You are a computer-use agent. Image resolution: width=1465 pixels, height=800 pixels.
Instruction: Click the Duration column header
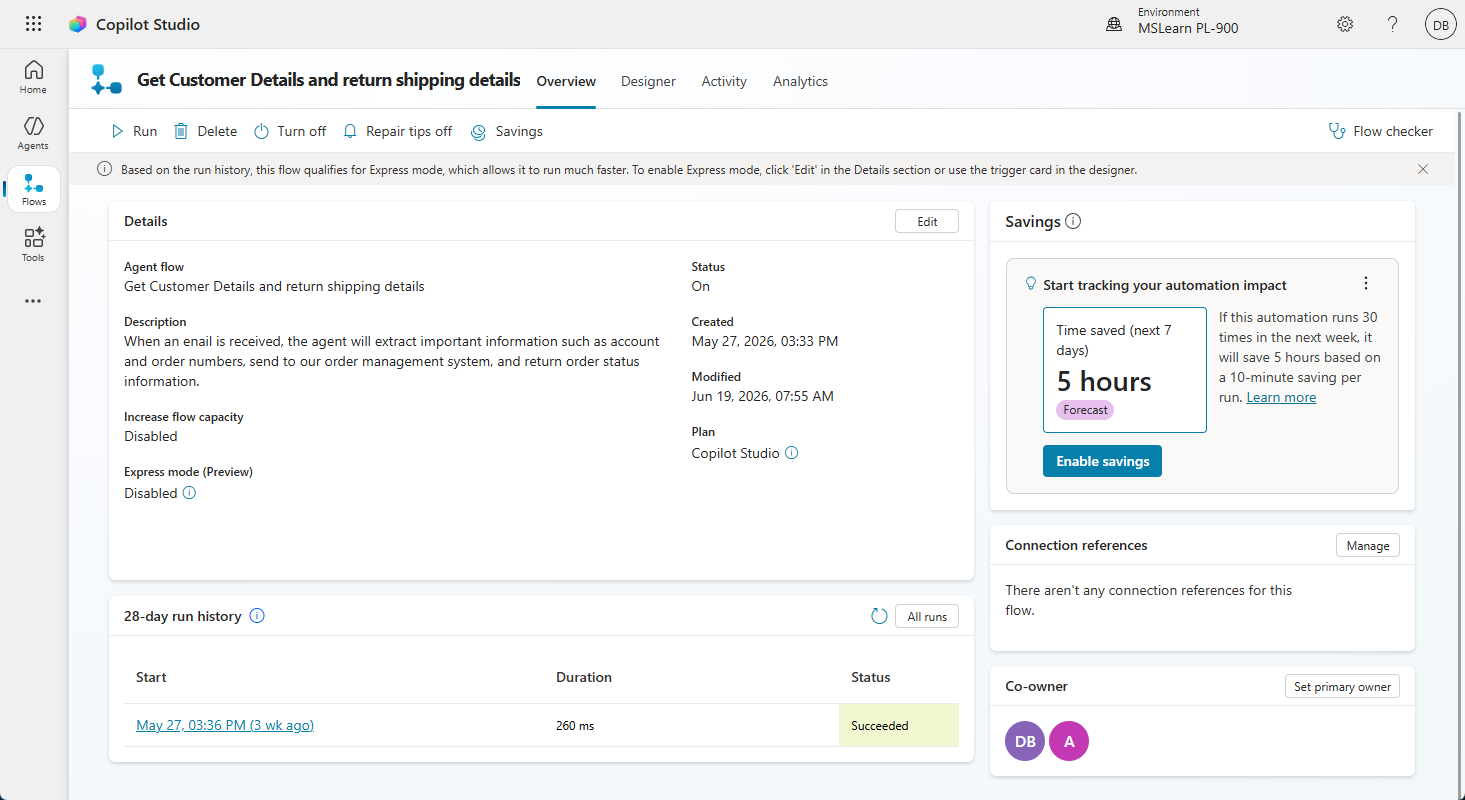(x=584, y=677)
